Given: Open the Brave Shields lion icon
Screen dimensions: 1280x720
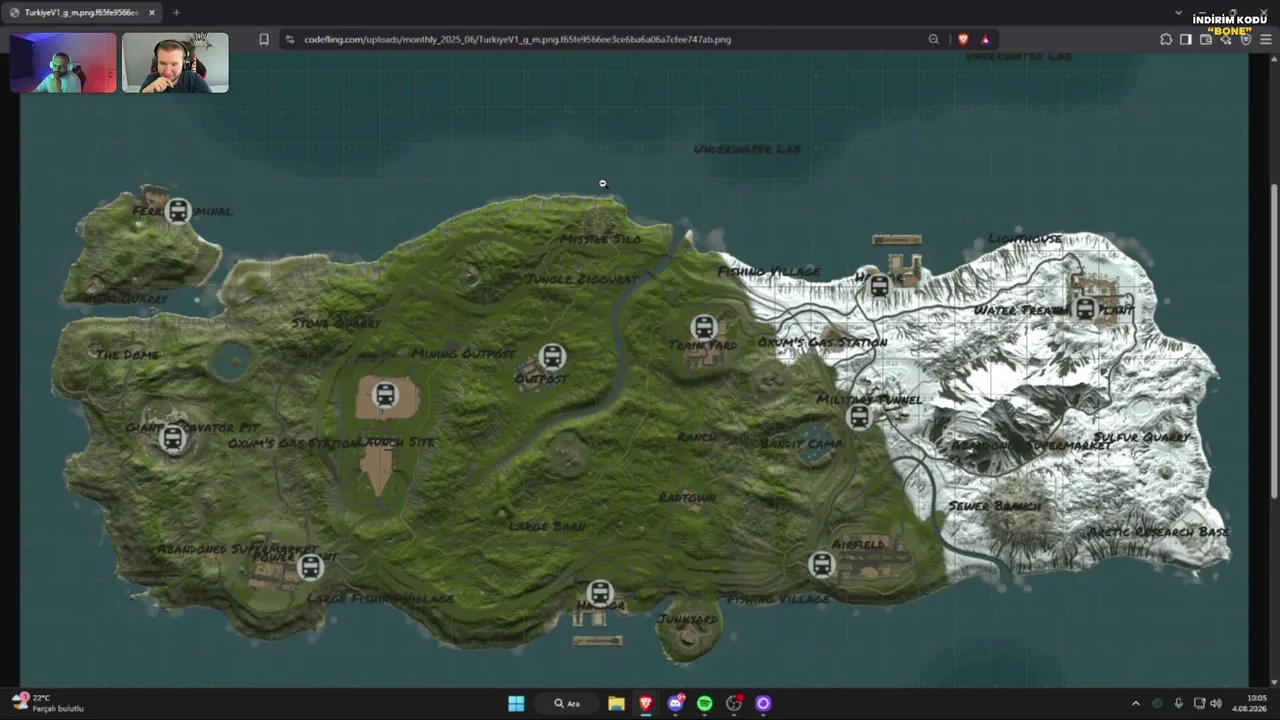Looking at the screenshot, I should point(963,39).
